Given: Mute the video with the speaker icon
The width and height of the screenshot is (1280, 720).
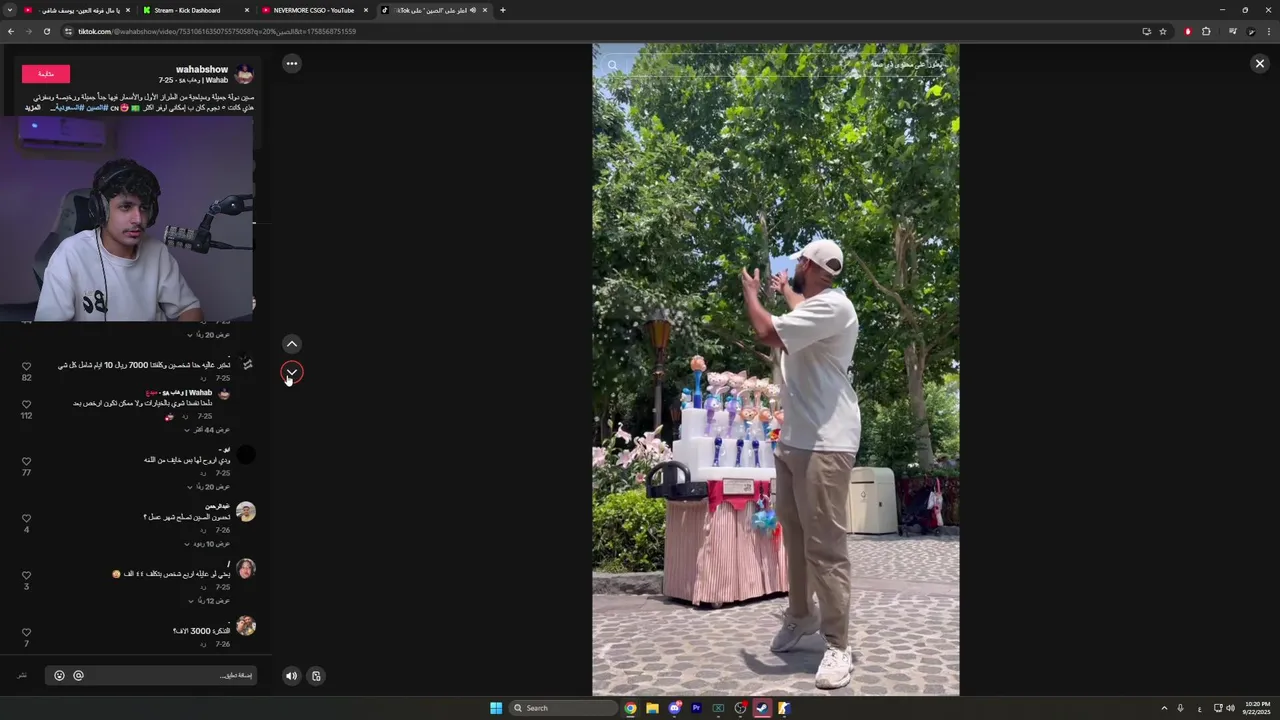Looking at the screenshot, I should [291, 676].
